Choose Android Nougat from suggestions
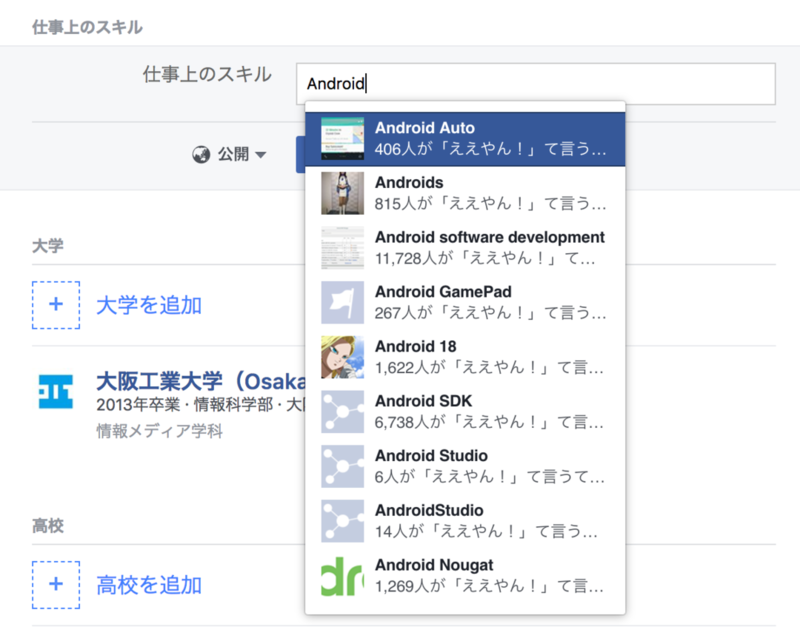 (x=465, y=576)
